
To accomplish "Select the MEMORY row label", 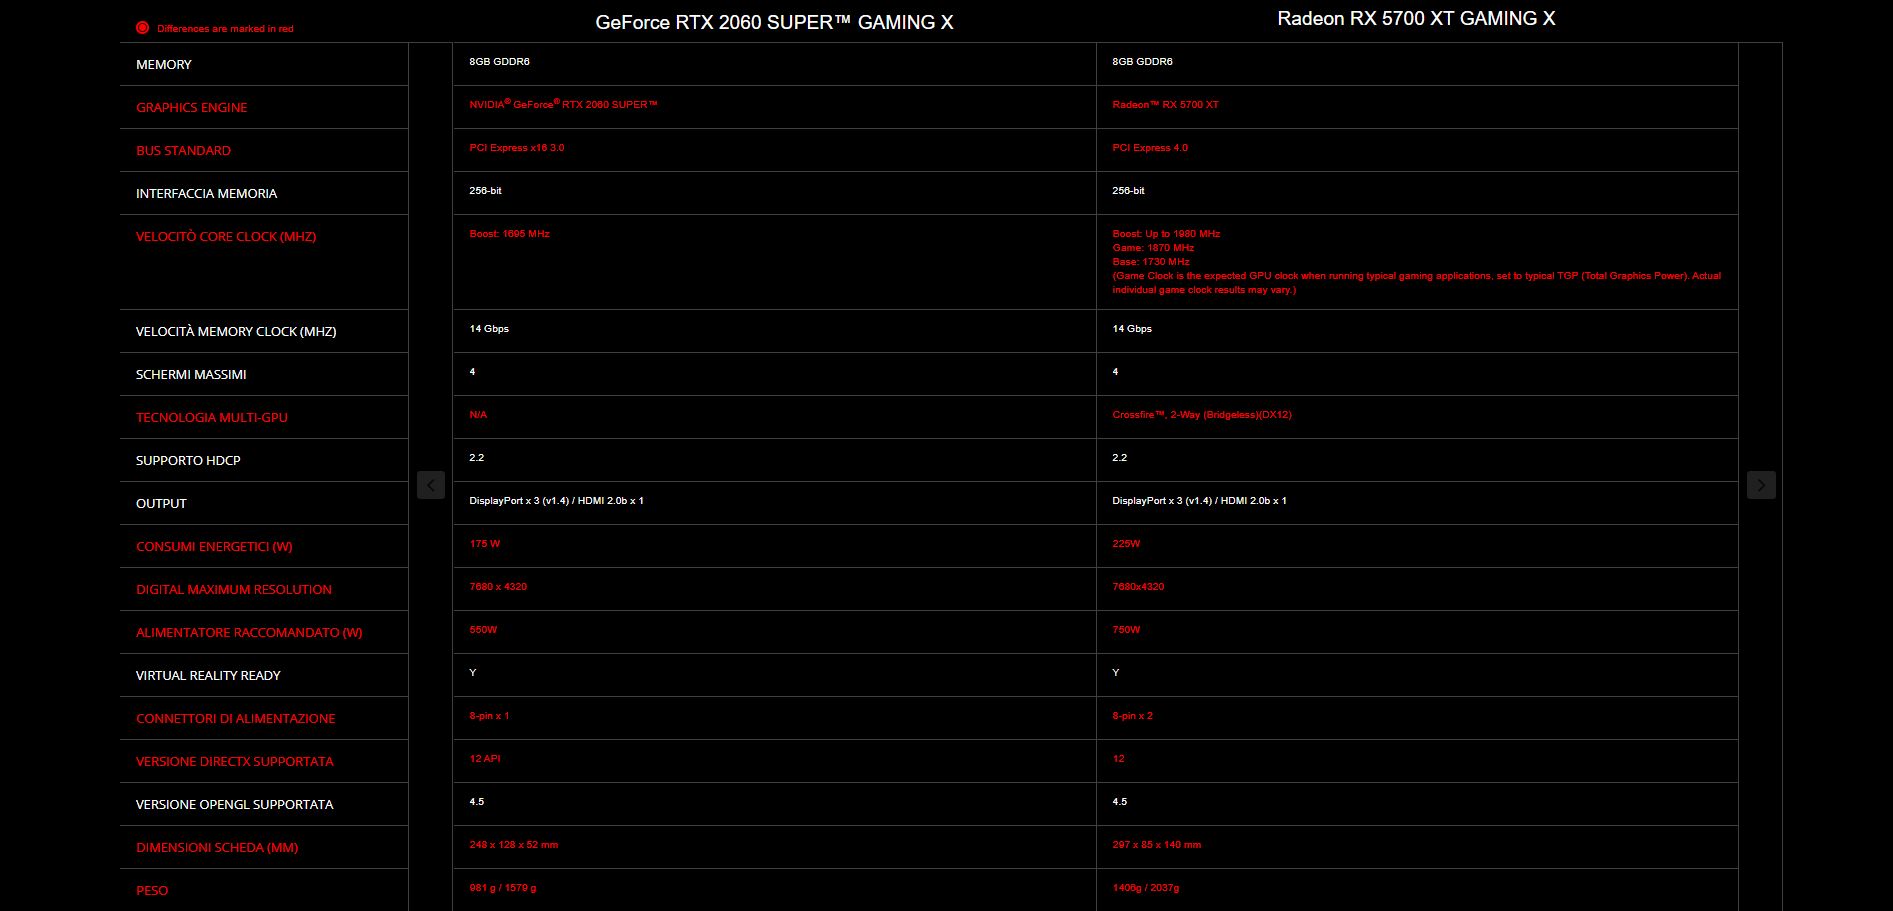I will coord(164,64).
